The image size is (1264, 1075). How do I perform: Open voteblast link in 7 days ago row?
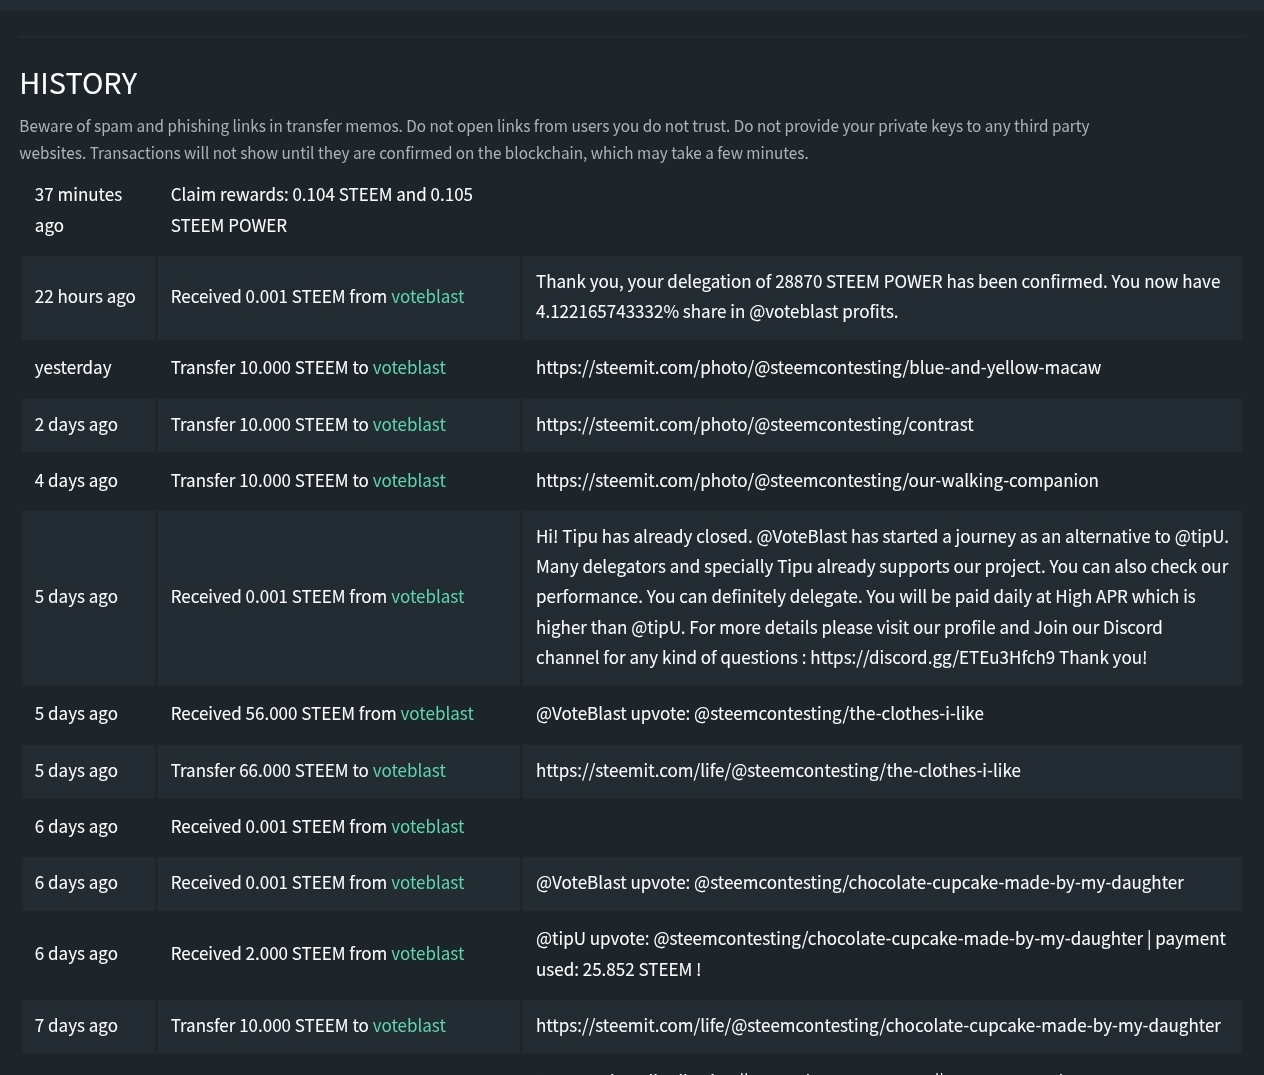click(x=409, y=1026)
